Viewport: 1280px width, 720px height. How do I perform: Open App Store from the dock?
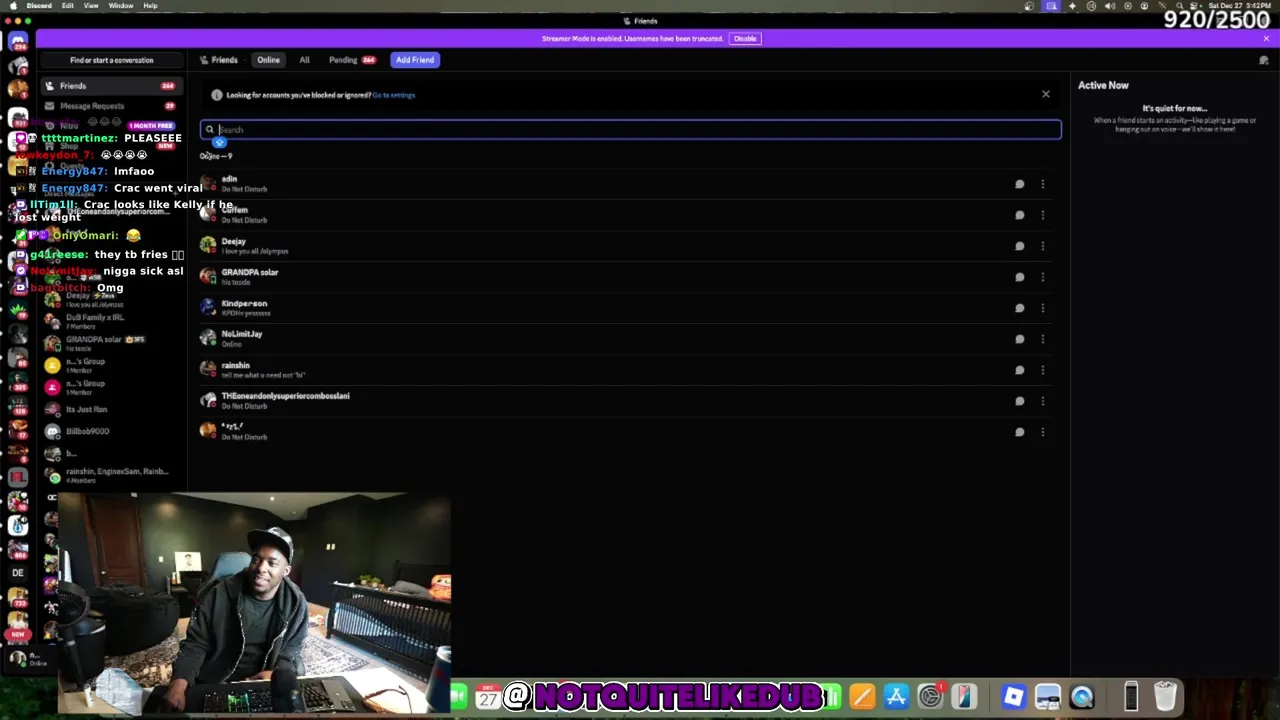896,697
